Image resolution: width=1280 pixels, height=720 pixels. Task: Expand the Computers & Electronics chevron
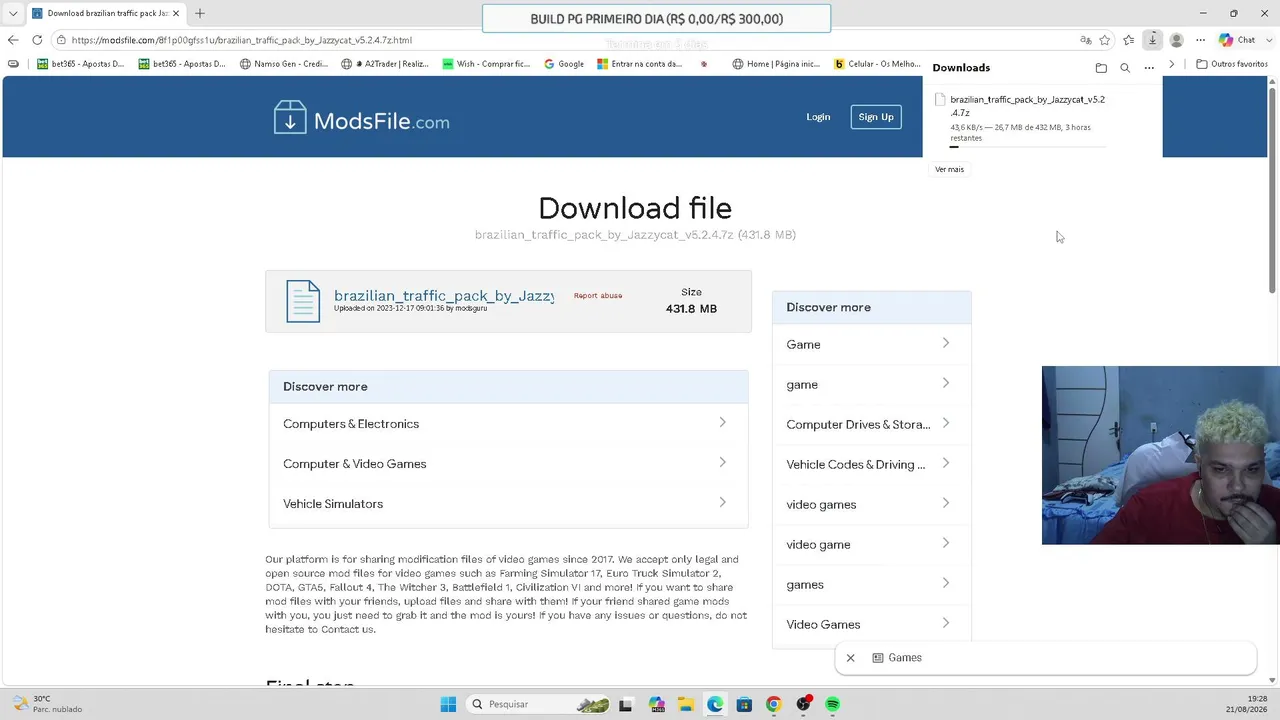[722, 423]
